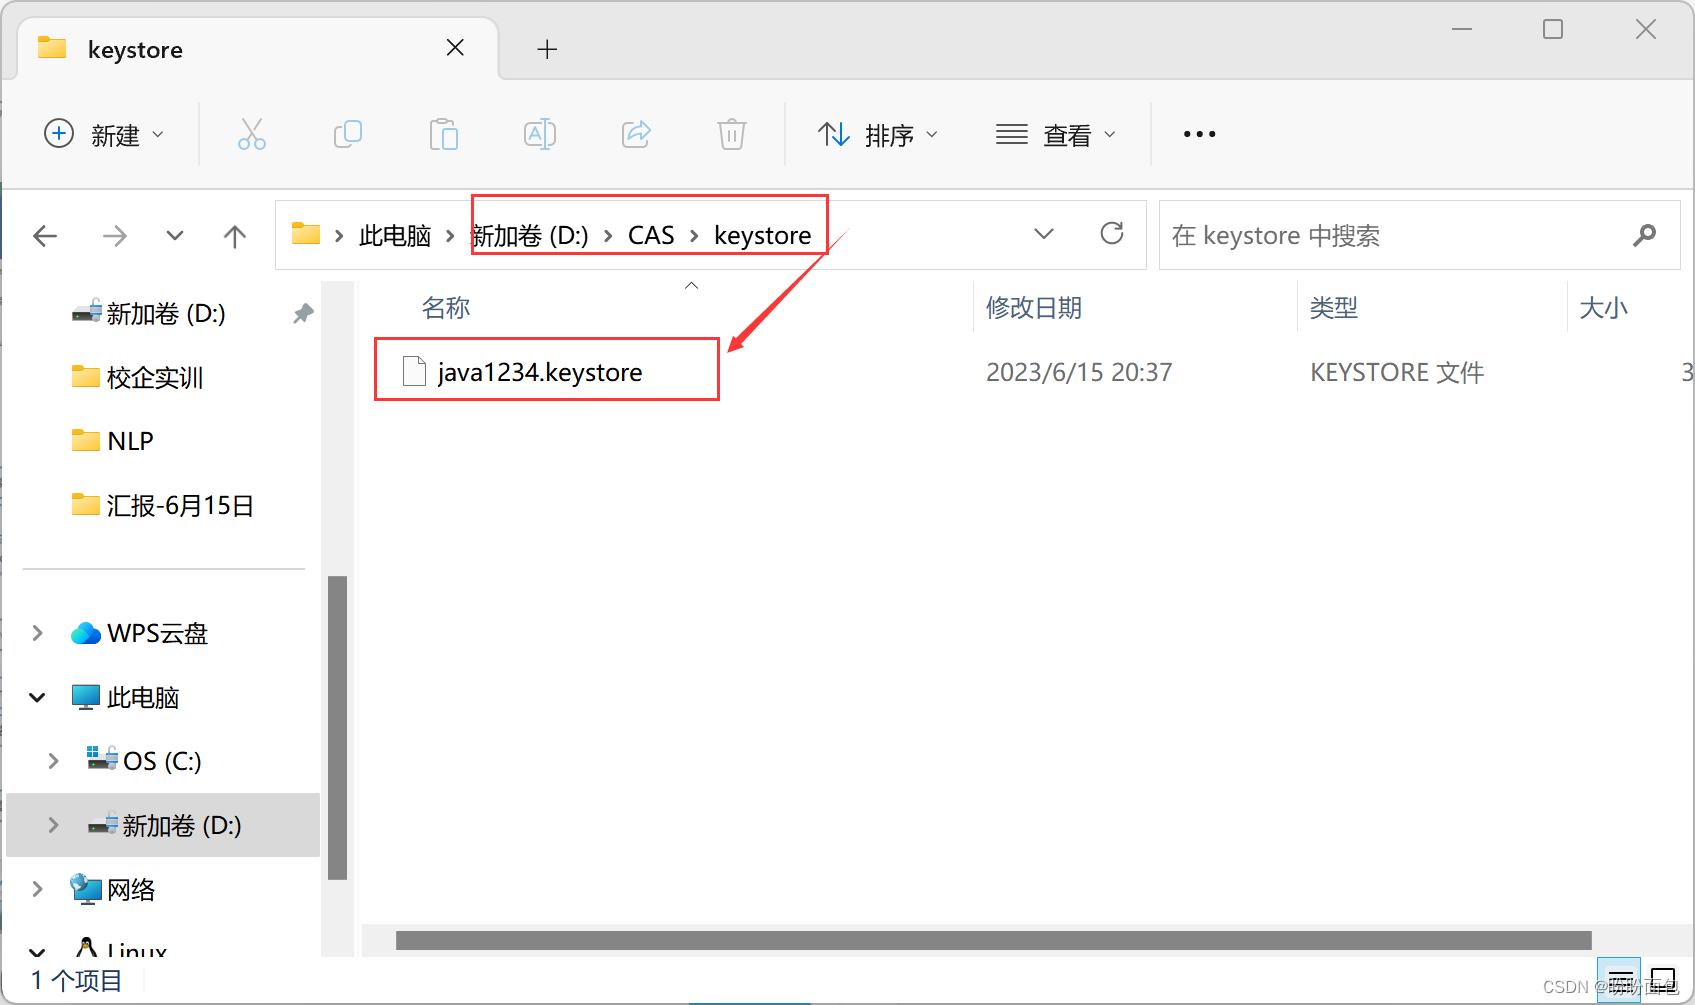The image size is (1695, 1005).
Task: Open the 新建 new item menu
Action: point(104,134)
